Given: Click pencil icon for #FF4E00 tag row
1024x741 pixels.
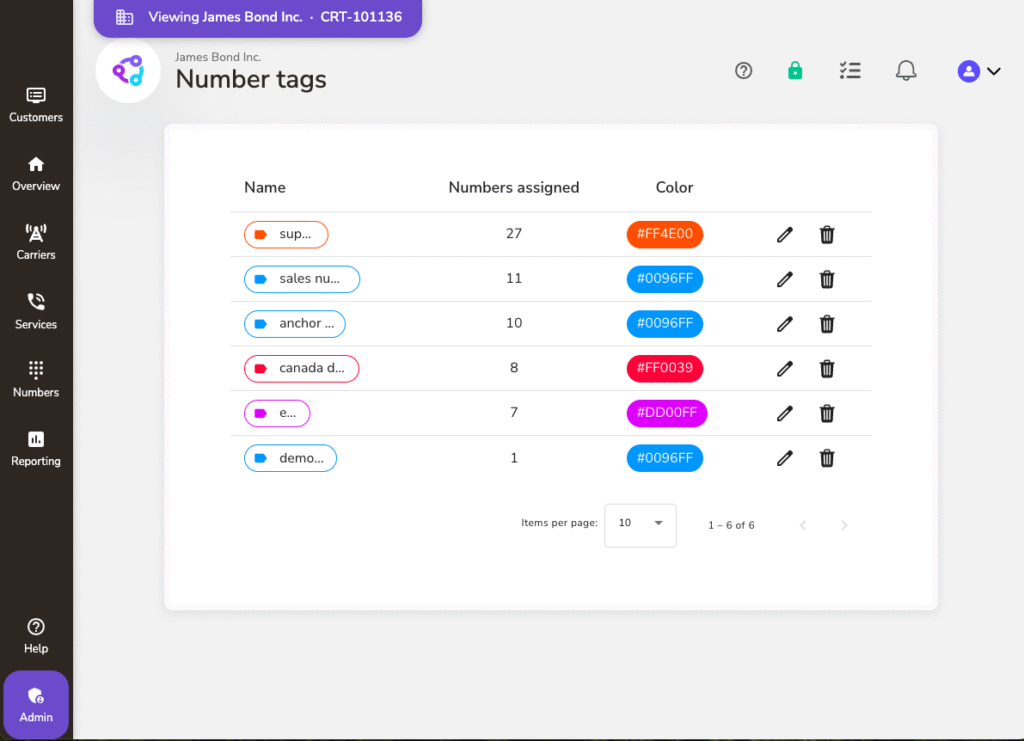Looking at the screenshot, I should tap(785, 235).
